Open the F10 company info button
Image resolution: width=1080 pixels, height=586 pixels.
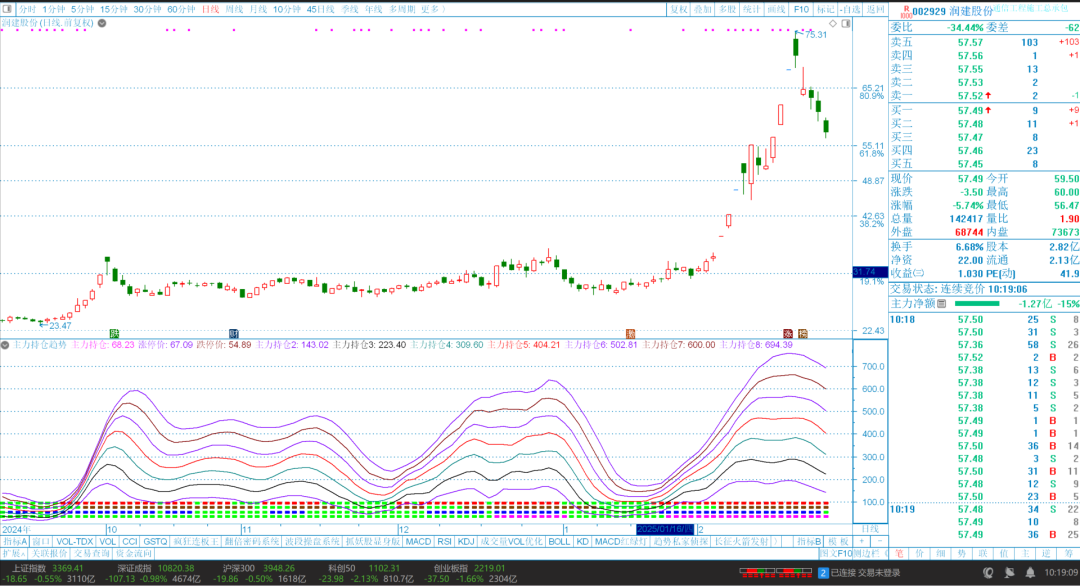801,10
